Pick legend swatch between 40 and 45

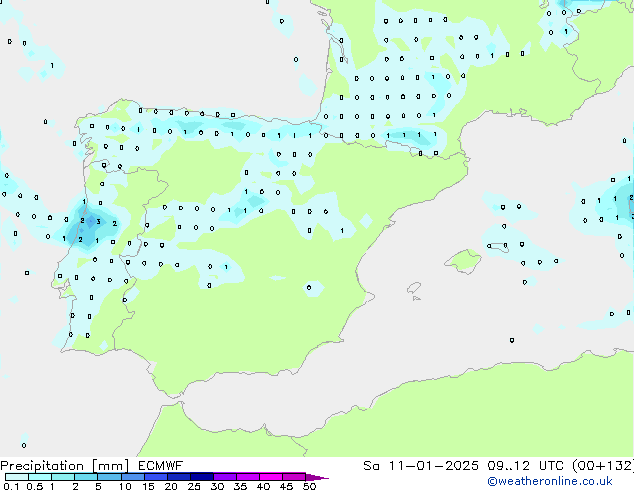(270, 477)
